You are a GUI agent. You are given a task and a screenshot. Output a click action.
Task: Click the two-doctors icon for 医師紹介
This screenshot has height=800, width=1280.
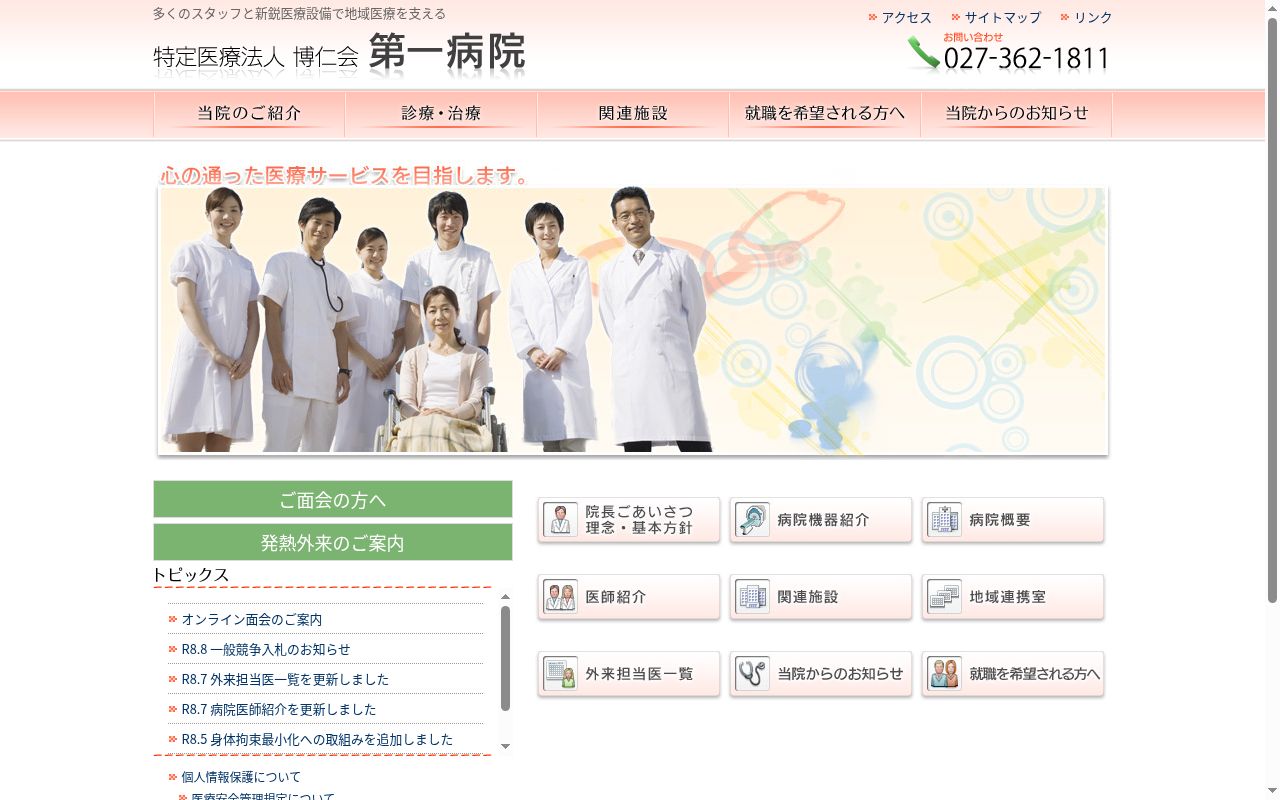point(560,597)
